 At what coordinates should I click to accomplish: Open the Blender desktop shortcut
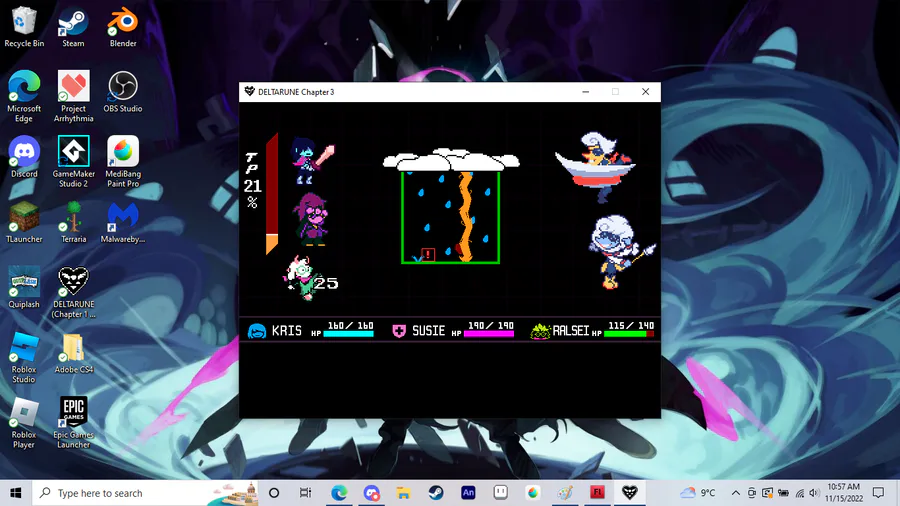123,27
